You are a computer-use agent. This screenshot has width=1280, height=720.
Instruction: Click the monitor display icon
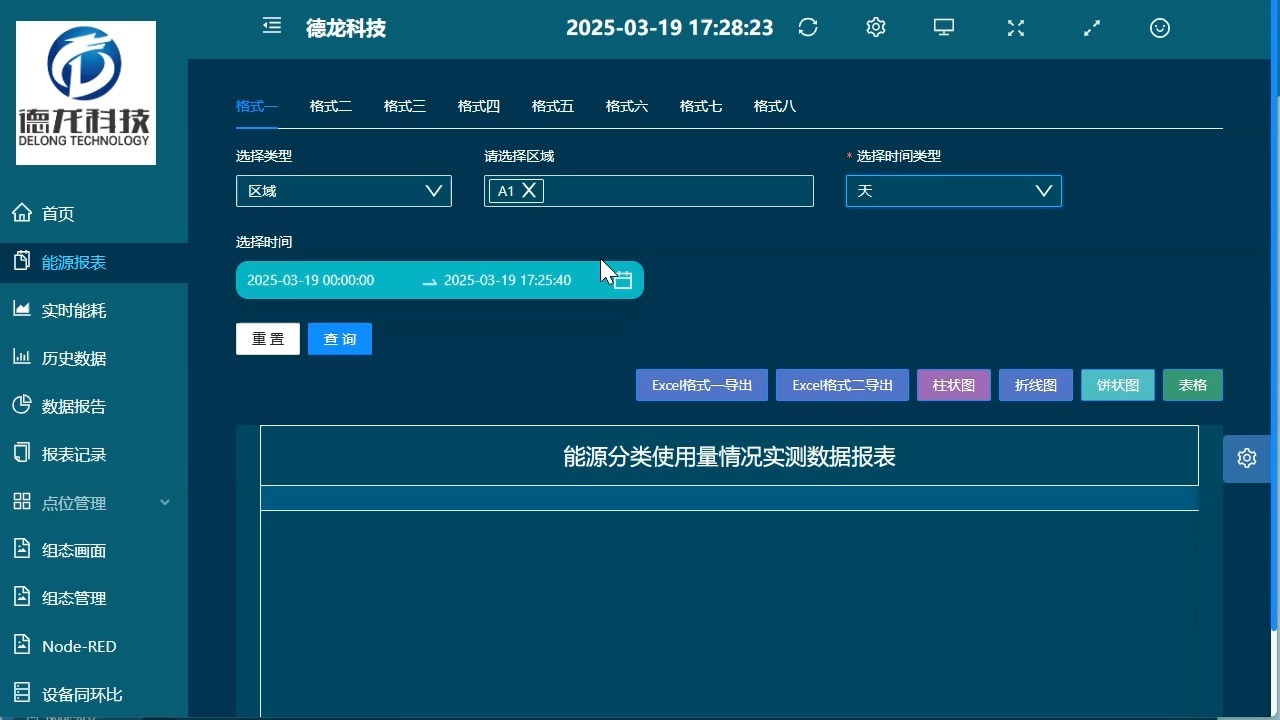point(942,27)
